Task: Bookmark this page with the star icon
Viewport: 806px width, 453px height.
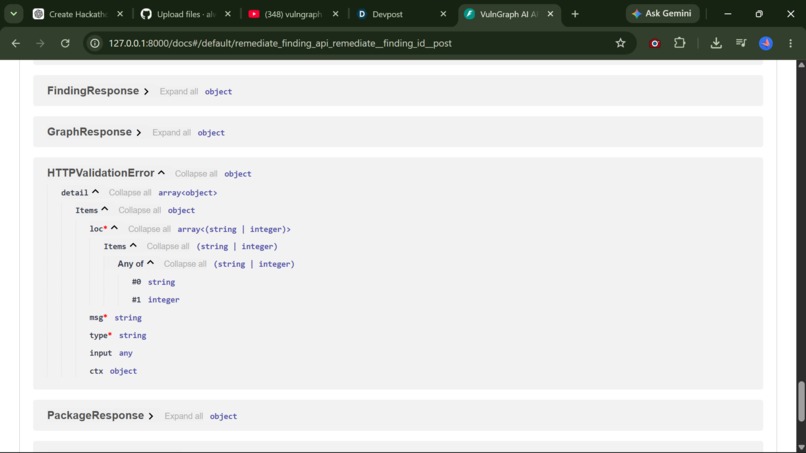Action: click(620, 43)
